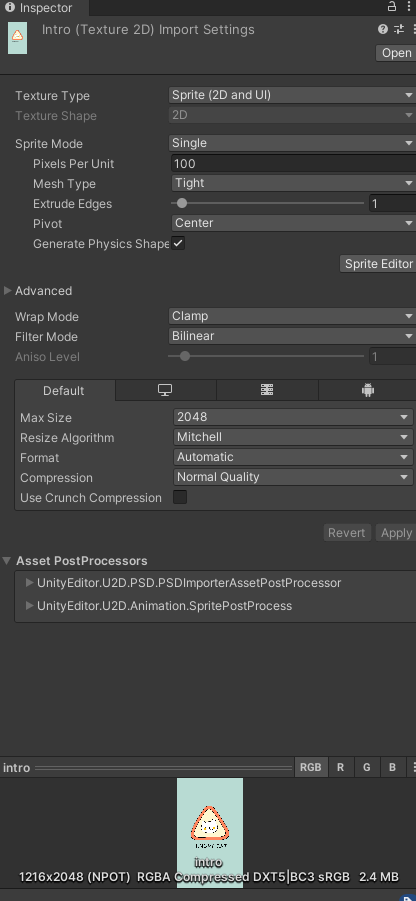The image size is (416, 901).
Task: Toggle the Generate Physics Shape checkbox
Action: (x=179, y=244)
